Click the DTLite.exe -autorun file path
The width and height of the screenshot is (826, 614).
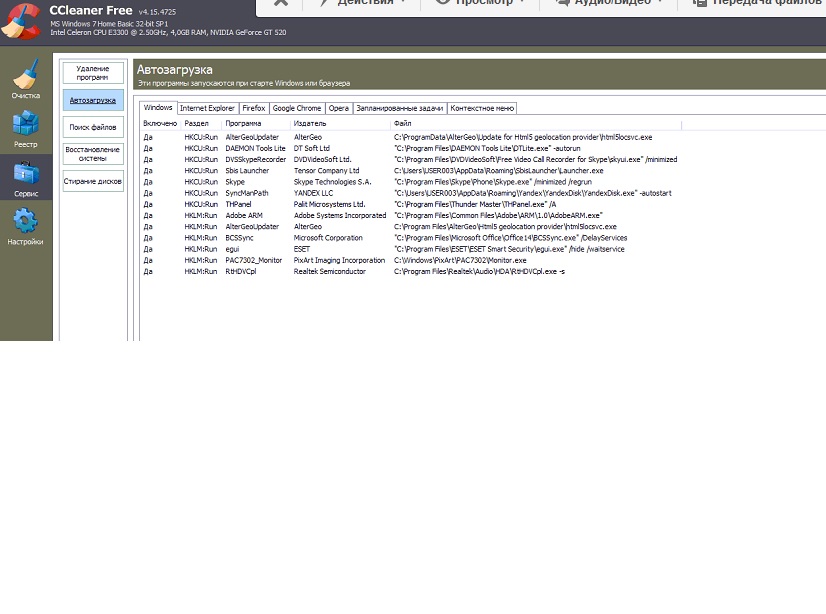click(487, 148)
